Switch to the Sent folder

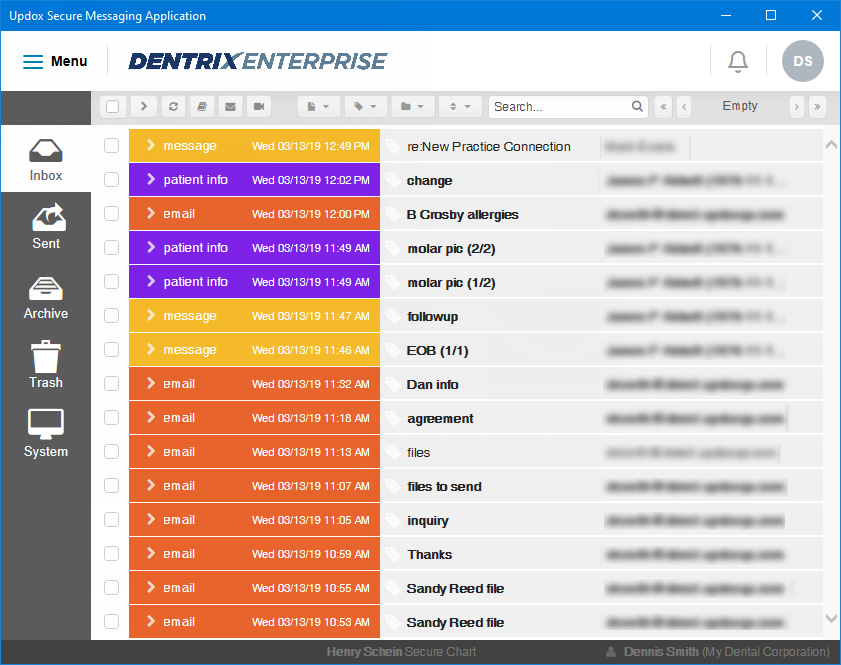click(46, 227)
